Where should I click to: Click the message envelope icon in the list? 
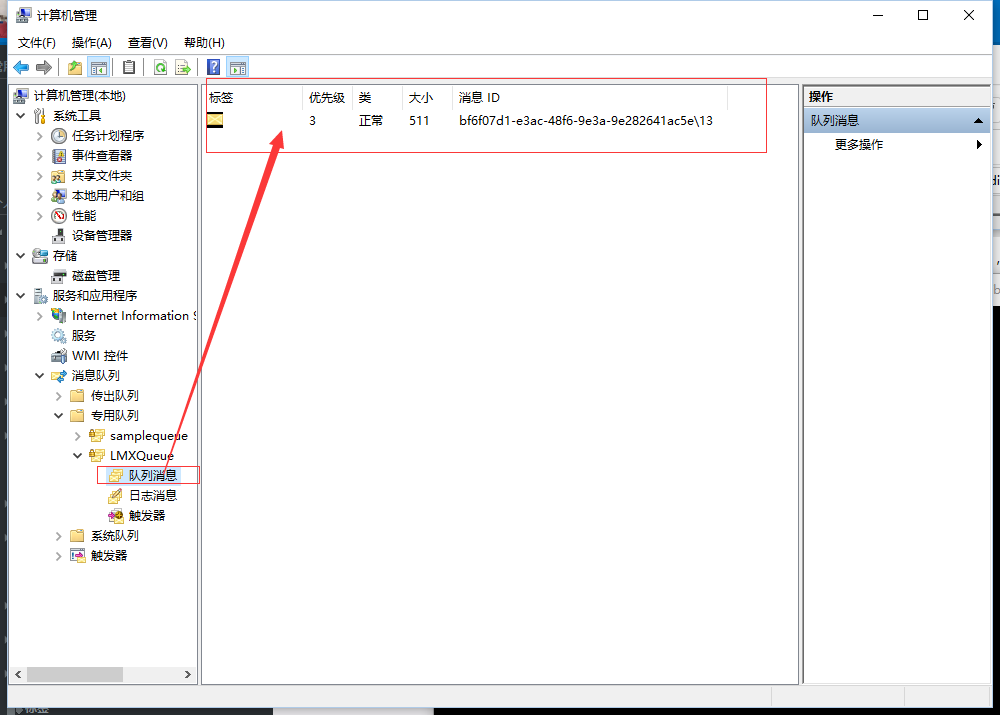click(x=216, y=120)
